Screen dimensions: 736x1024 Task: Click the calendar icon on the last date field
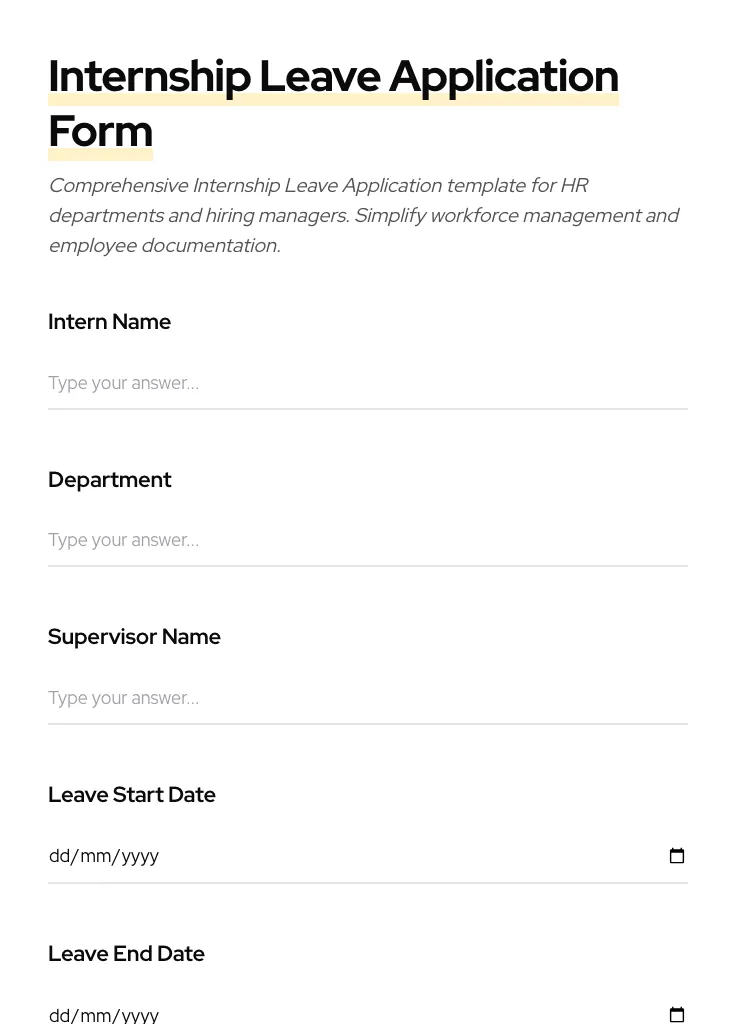pyautogui.click(x=677, y=1013)
